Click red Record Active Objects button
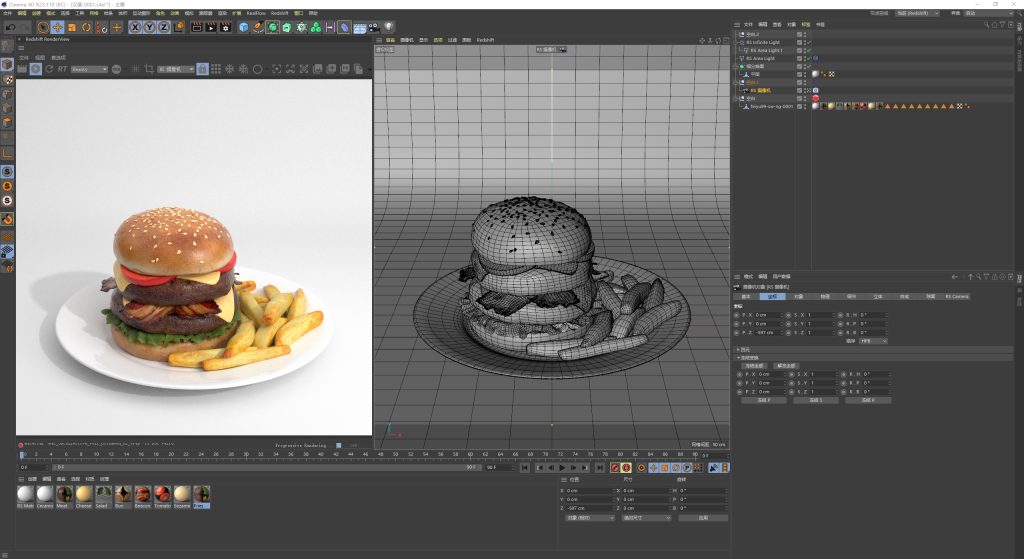The image size is (1024, 559). pyautogui.click(x=615, y=468)
